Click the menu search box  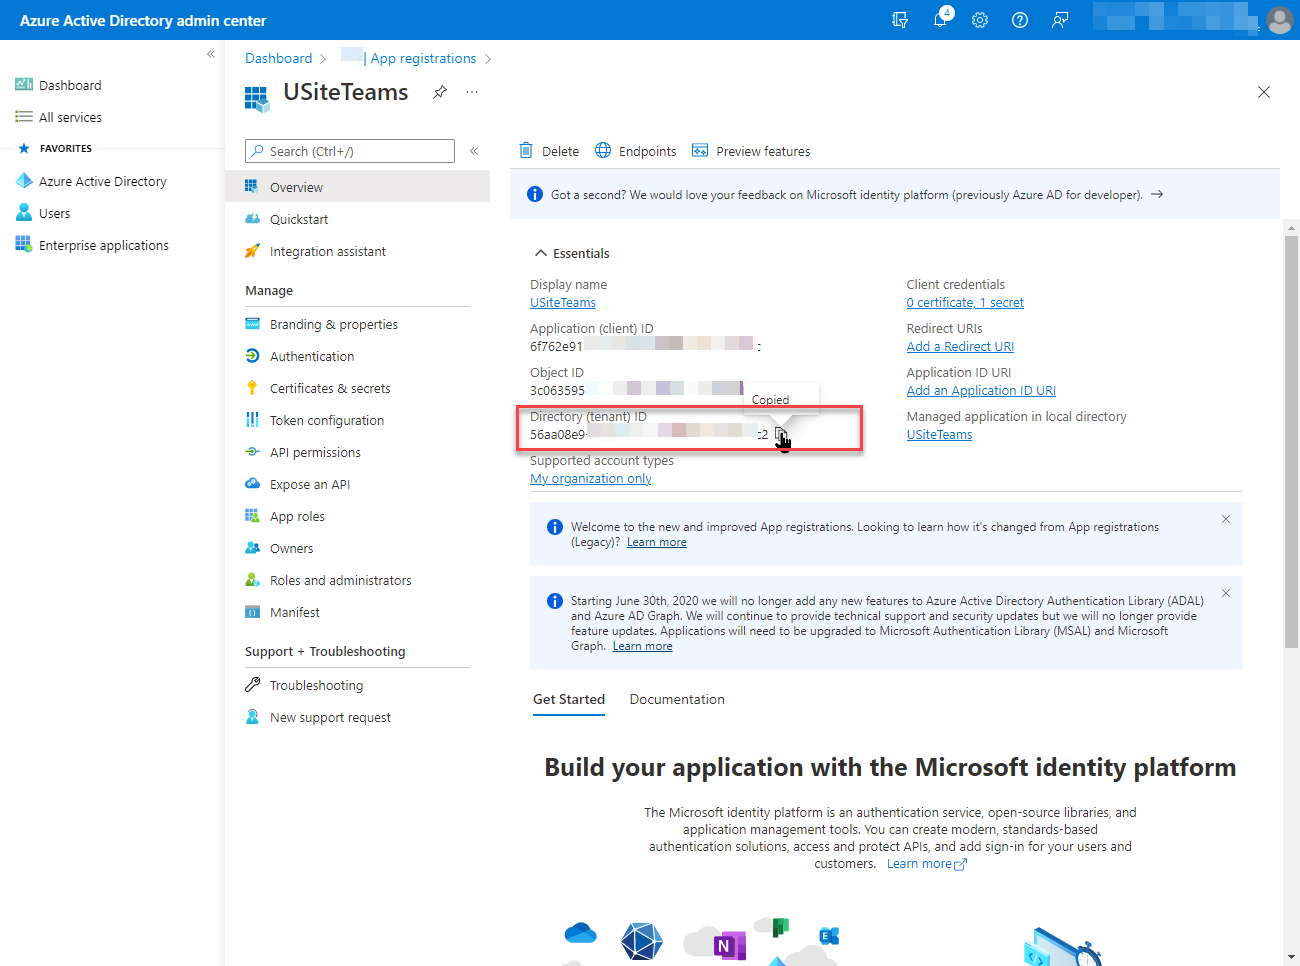350,151
